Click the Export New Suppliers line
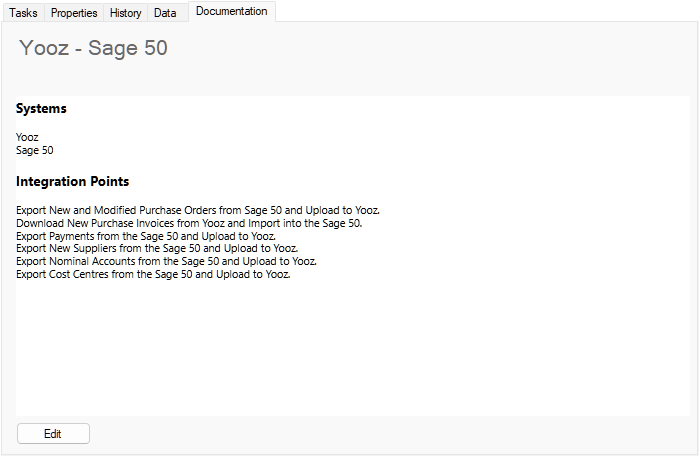 click(x=157, y=248)
